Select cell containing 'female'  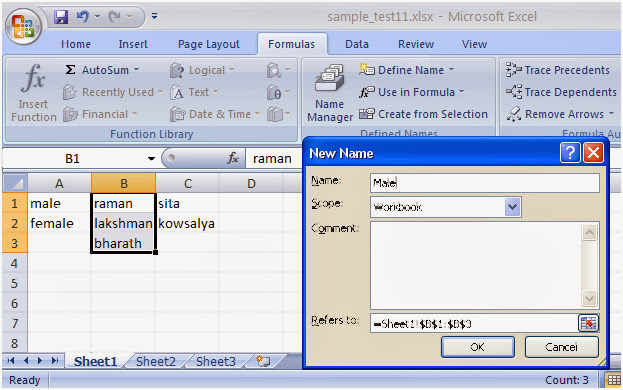click(x=59, y=223)
